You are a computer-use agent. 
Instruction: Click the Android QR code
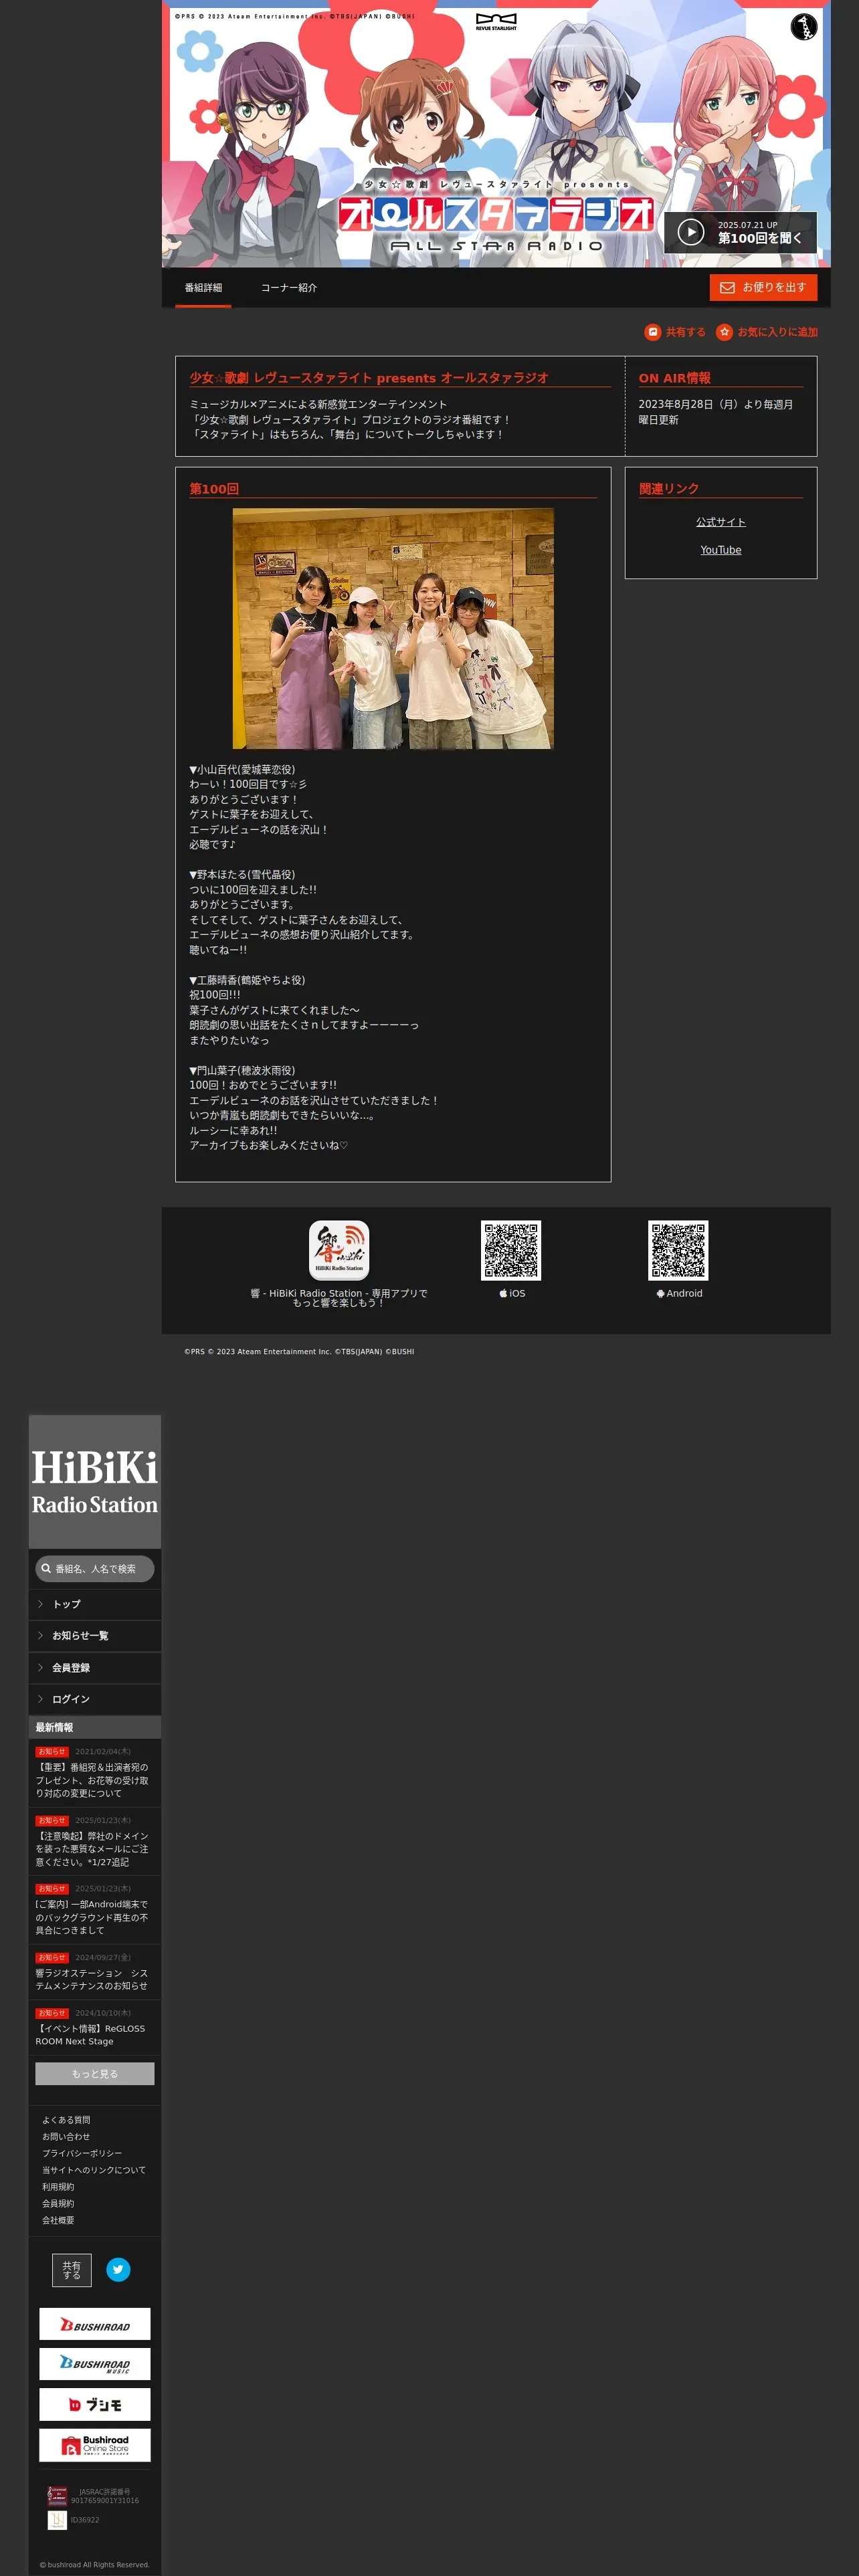(x=678, y=1250)
